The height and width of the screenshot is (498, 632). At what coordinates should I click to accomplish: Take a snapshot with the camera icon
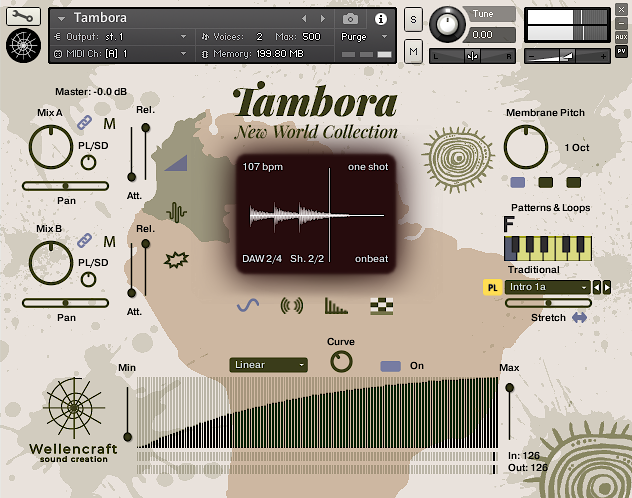pyautogui.click(x=350, y=19)
